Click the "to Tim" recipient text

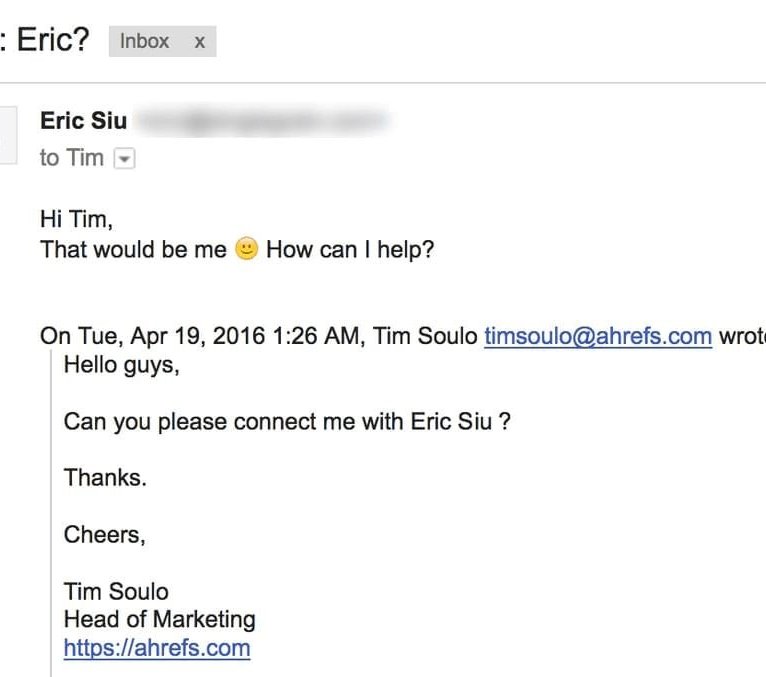coord(71,158)
